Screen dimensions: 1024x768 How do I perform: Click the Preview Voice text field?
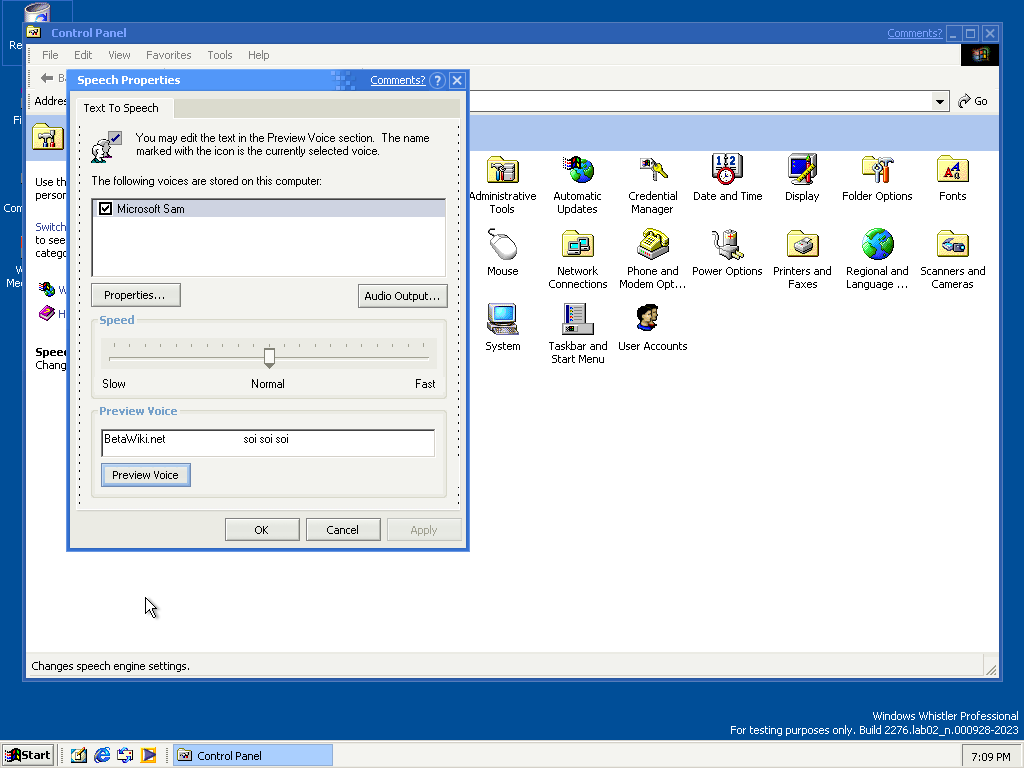[x=268, y=442]
